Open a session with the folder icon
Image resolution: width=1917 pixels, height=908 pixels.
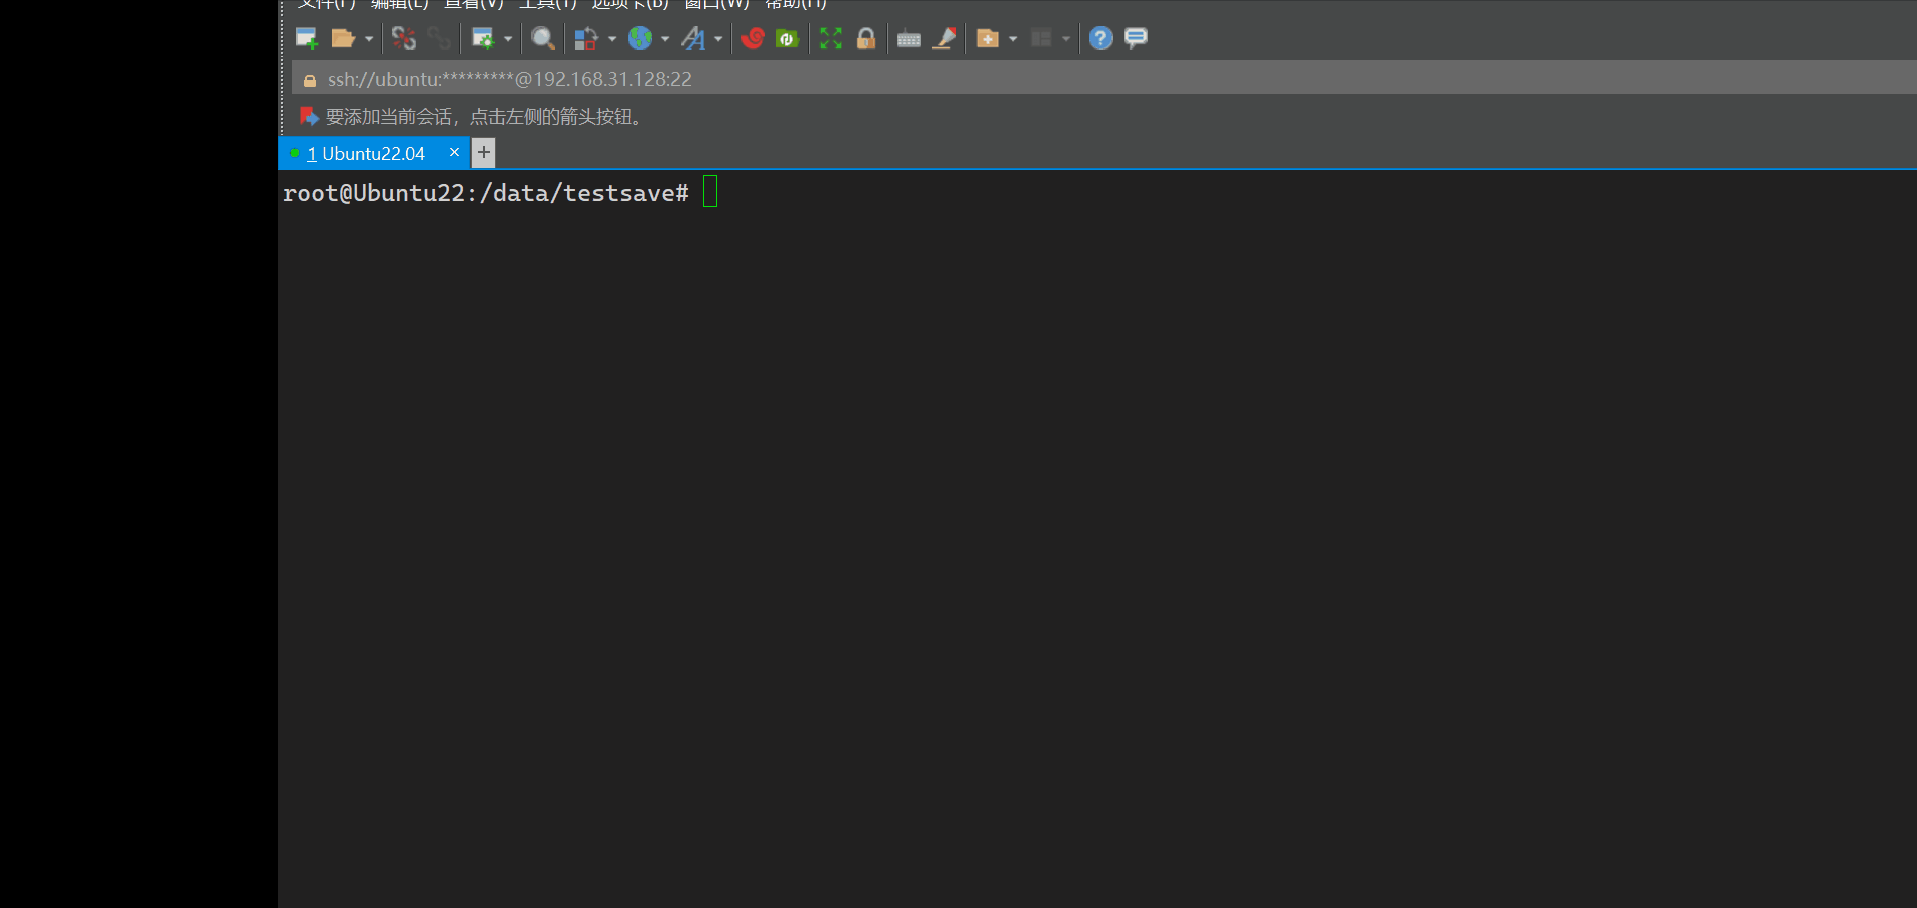point(343,39)
